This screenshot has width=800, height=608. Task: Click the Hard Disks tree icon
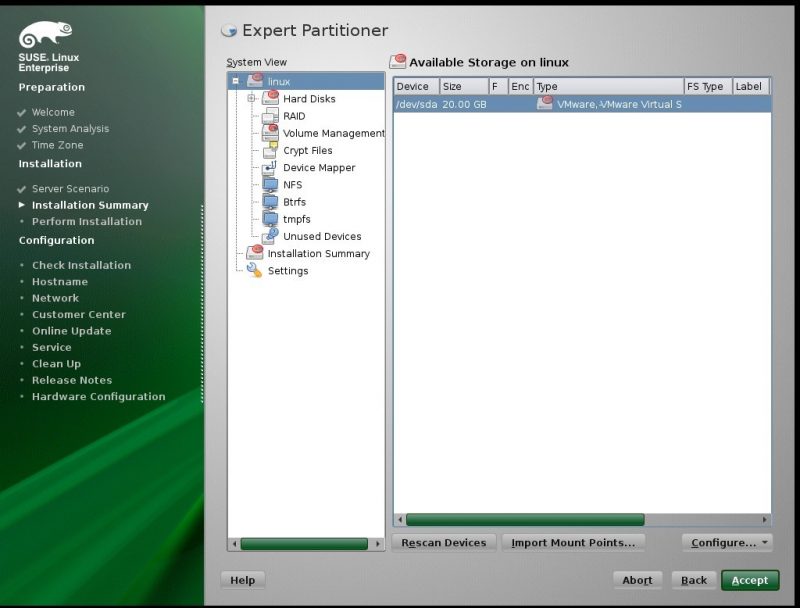pyautogui.click(x=270, y=98)
